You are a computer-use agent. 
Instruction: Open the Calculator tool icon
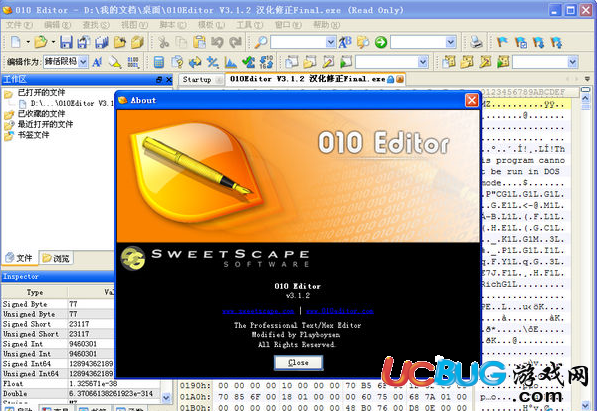click(x=159, y=62)
